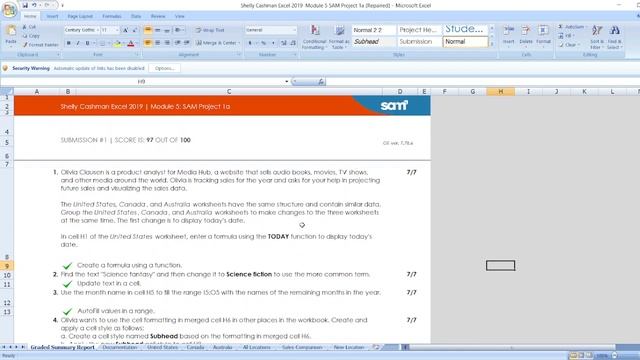Increase the font size
640x360 pixels.
[x=126, y=30]
